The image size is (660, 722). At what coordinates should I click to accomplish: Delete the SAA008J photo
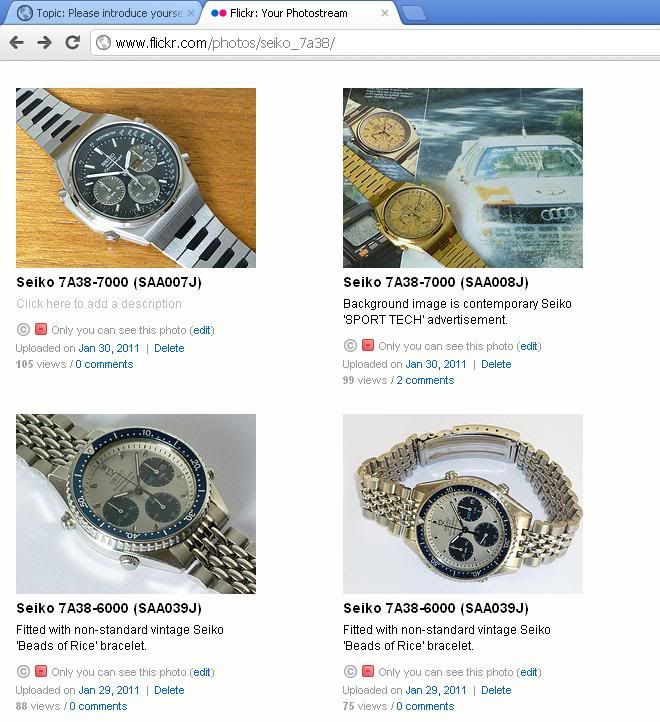496,364
